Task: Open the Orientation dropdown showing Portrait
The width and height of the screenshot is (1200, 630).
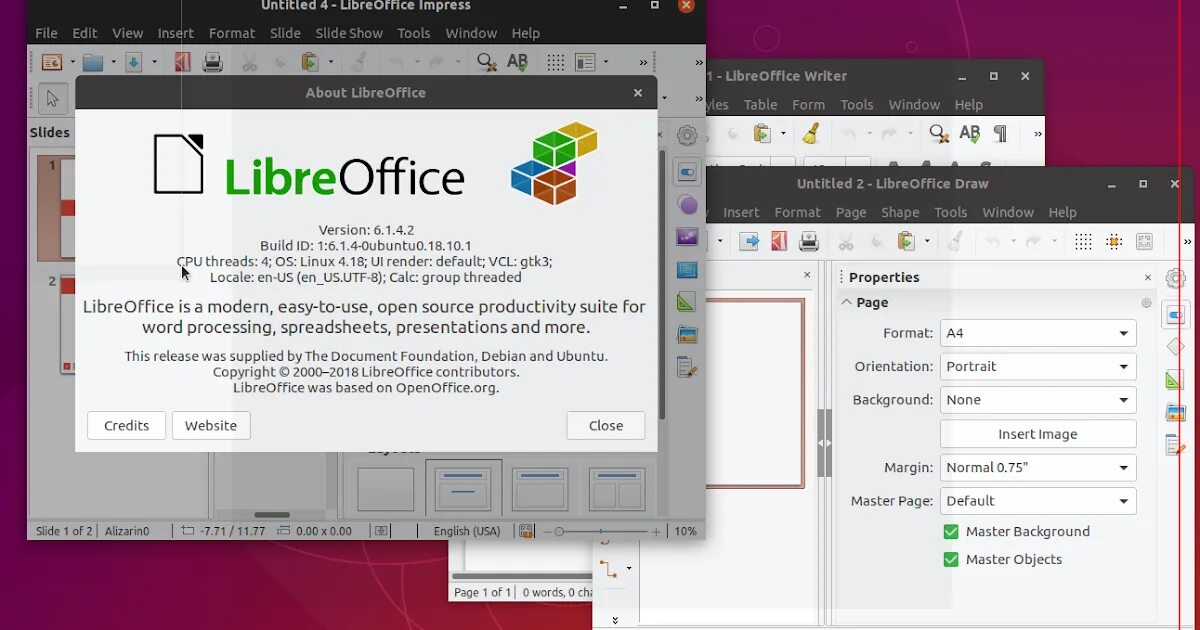Action: (x=1038, y=366)
